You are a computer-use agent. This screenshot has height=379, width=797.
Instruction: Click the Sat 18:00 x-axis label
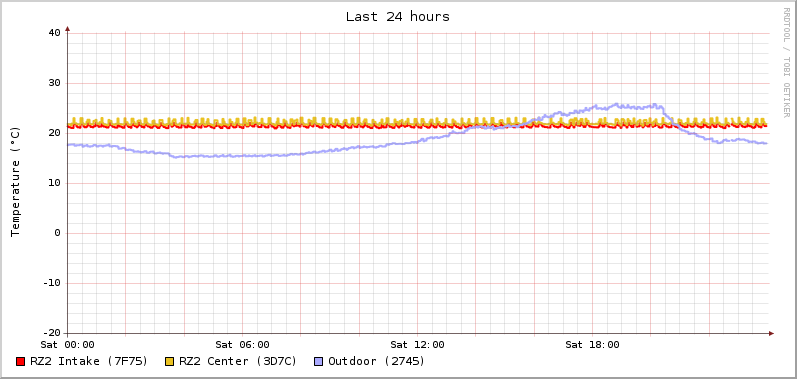point(592,344)
